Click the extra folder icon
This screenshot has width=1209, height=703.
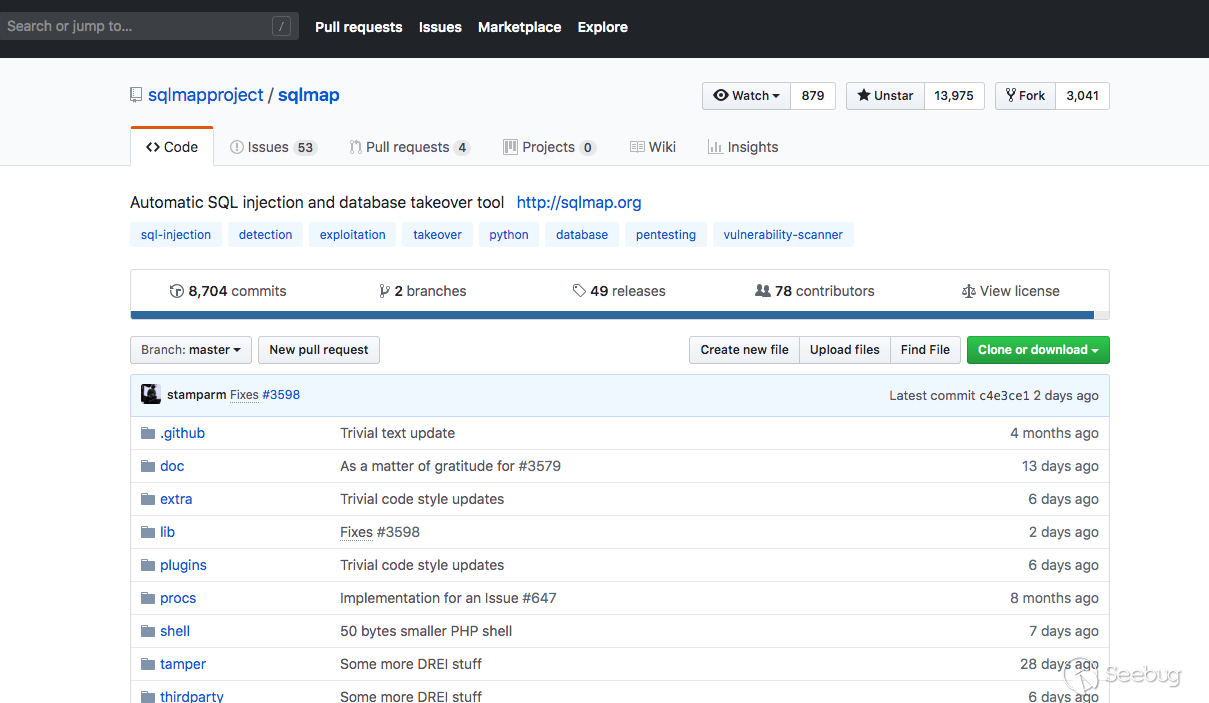tap(148, 499)
